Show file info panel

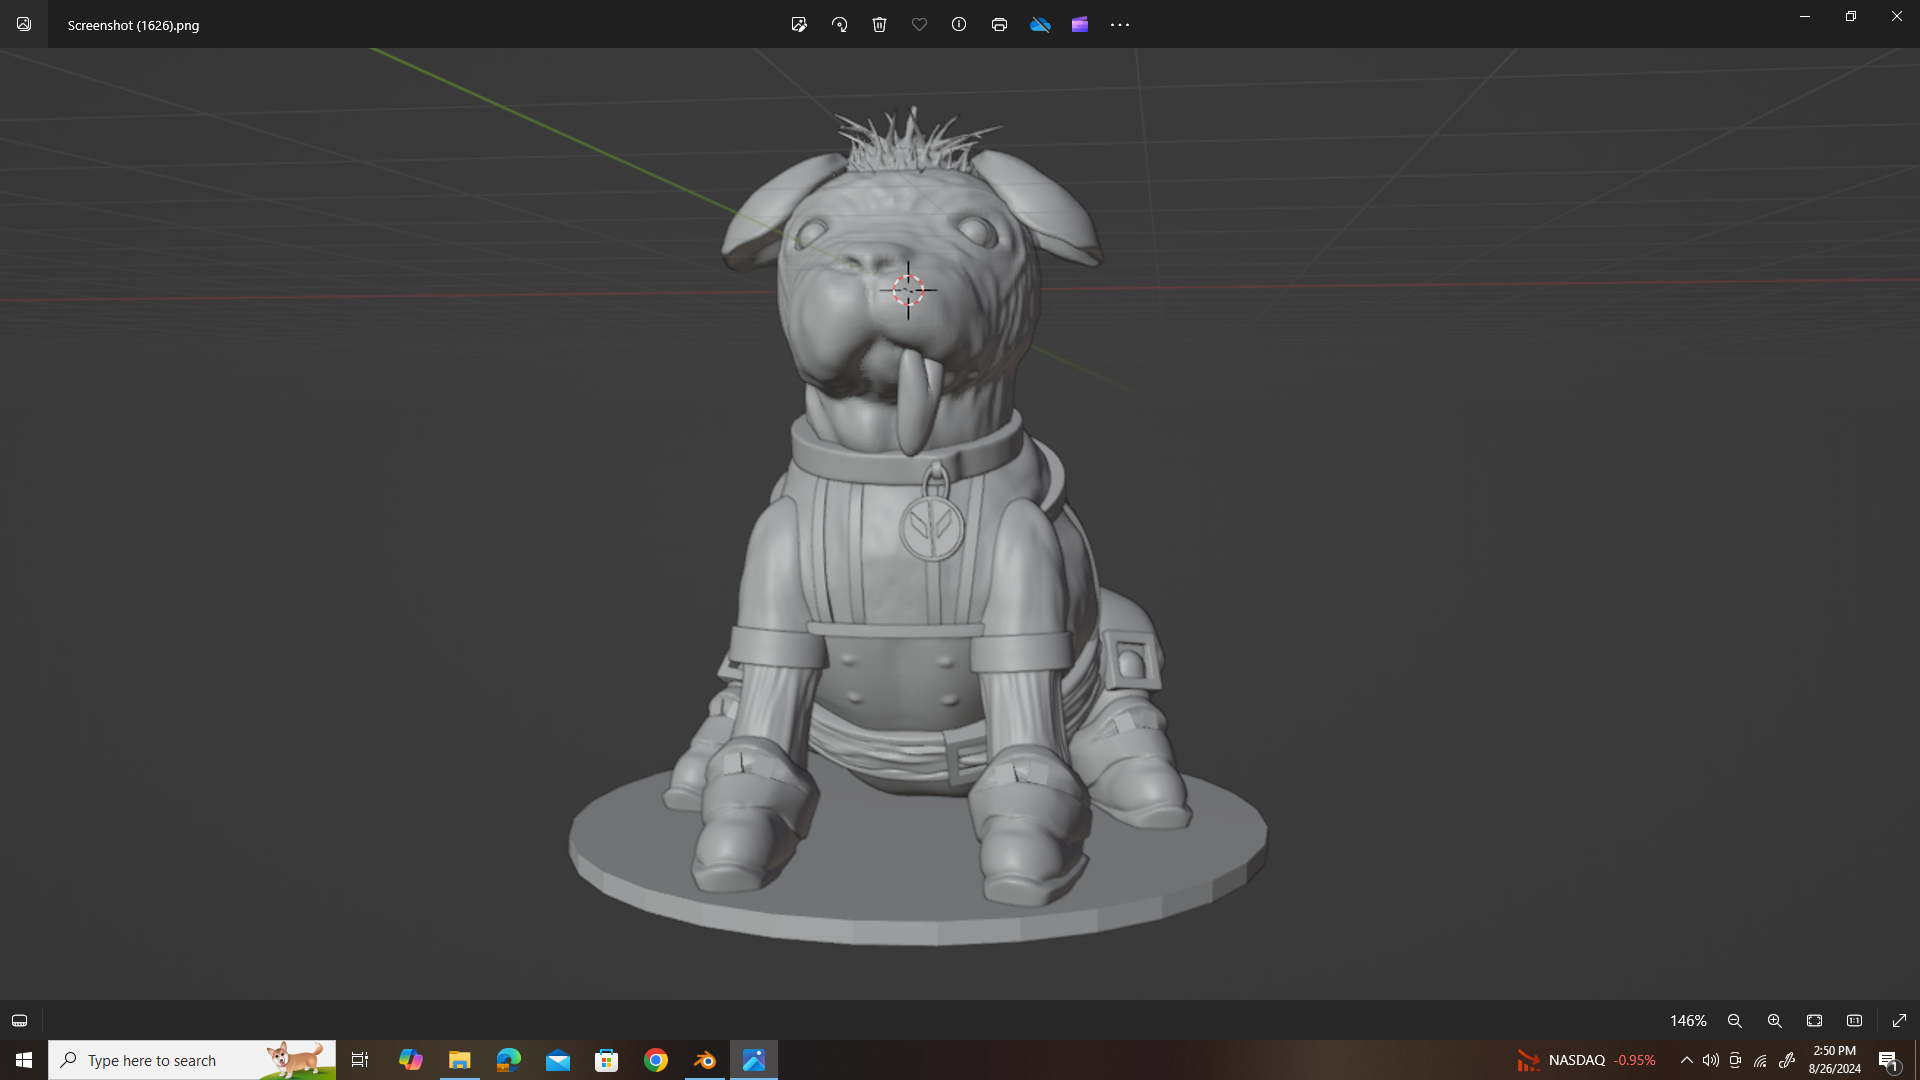pos(959,25)
